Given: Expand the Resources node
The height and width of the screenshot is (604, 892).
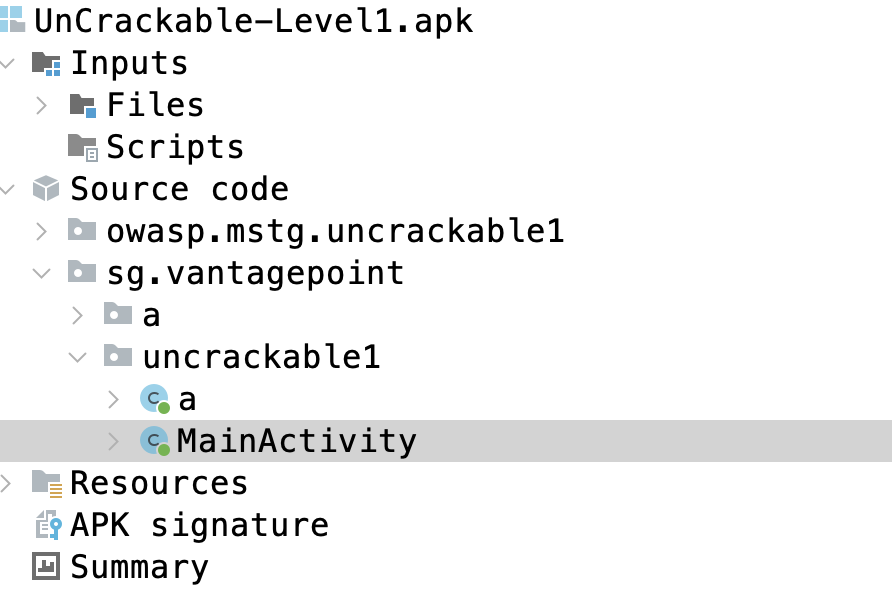Looking at the screenshot, I should coord(6,483).
